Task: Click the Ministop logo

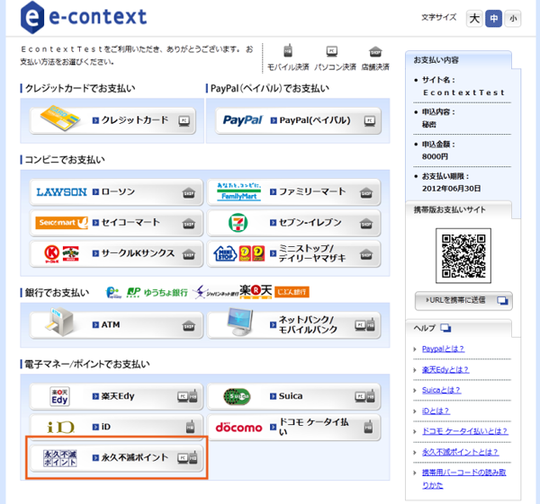Action: 225,254
